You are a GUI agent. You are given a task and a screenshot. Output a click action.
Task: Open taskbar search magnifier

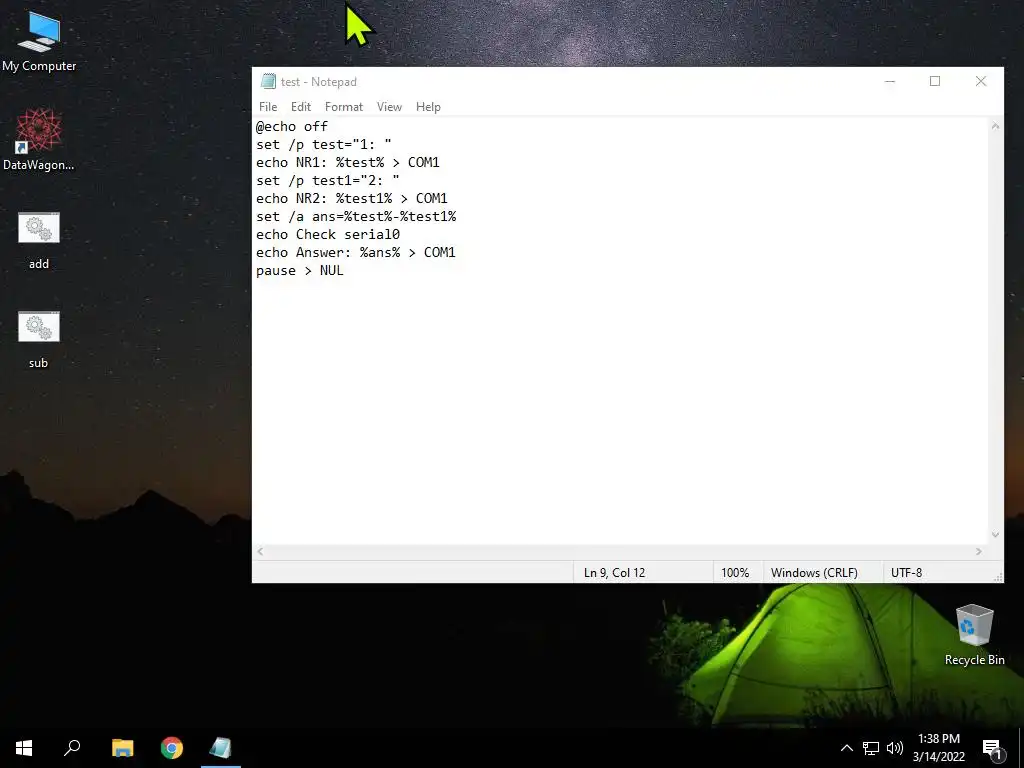72,748
